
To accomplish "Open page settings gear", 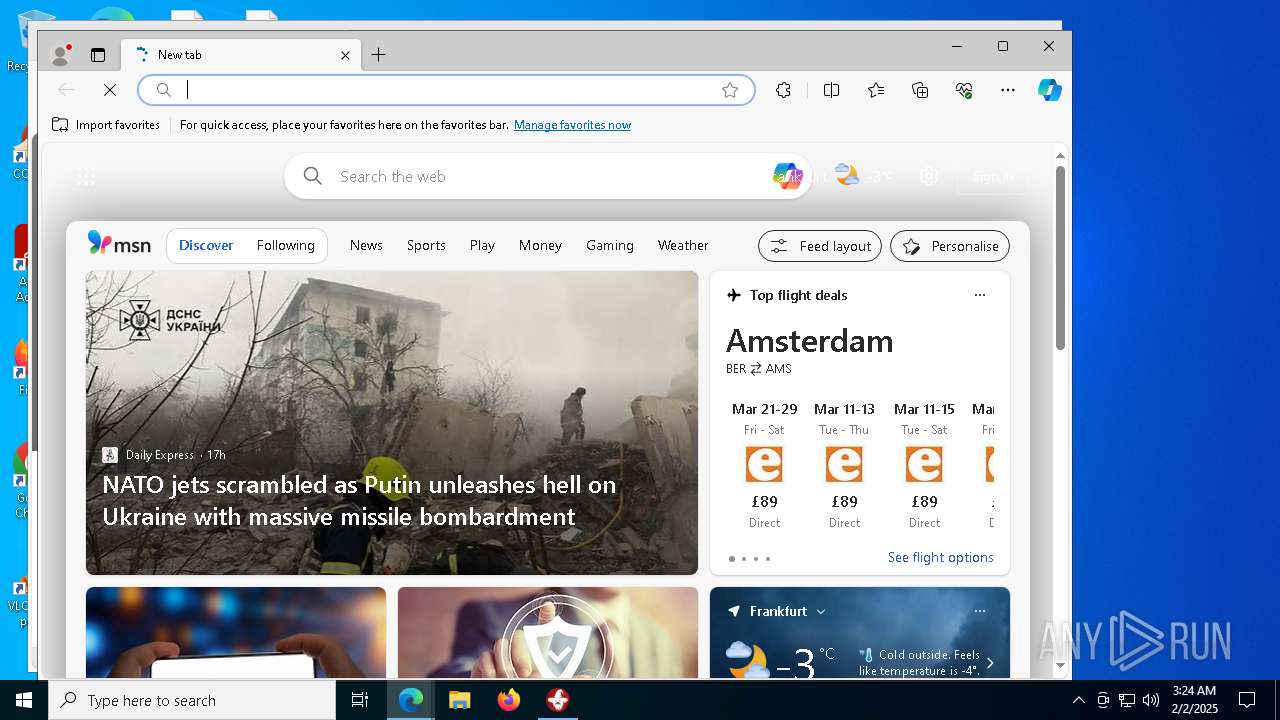I will (929, 176).
